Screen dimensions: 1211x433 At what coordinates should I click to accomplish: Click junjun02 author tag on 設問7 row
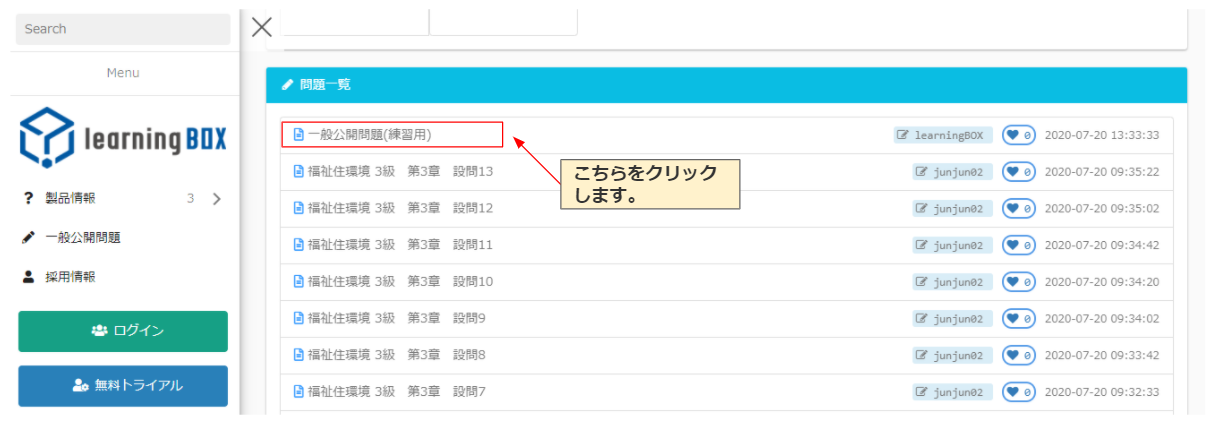point(951,392)
